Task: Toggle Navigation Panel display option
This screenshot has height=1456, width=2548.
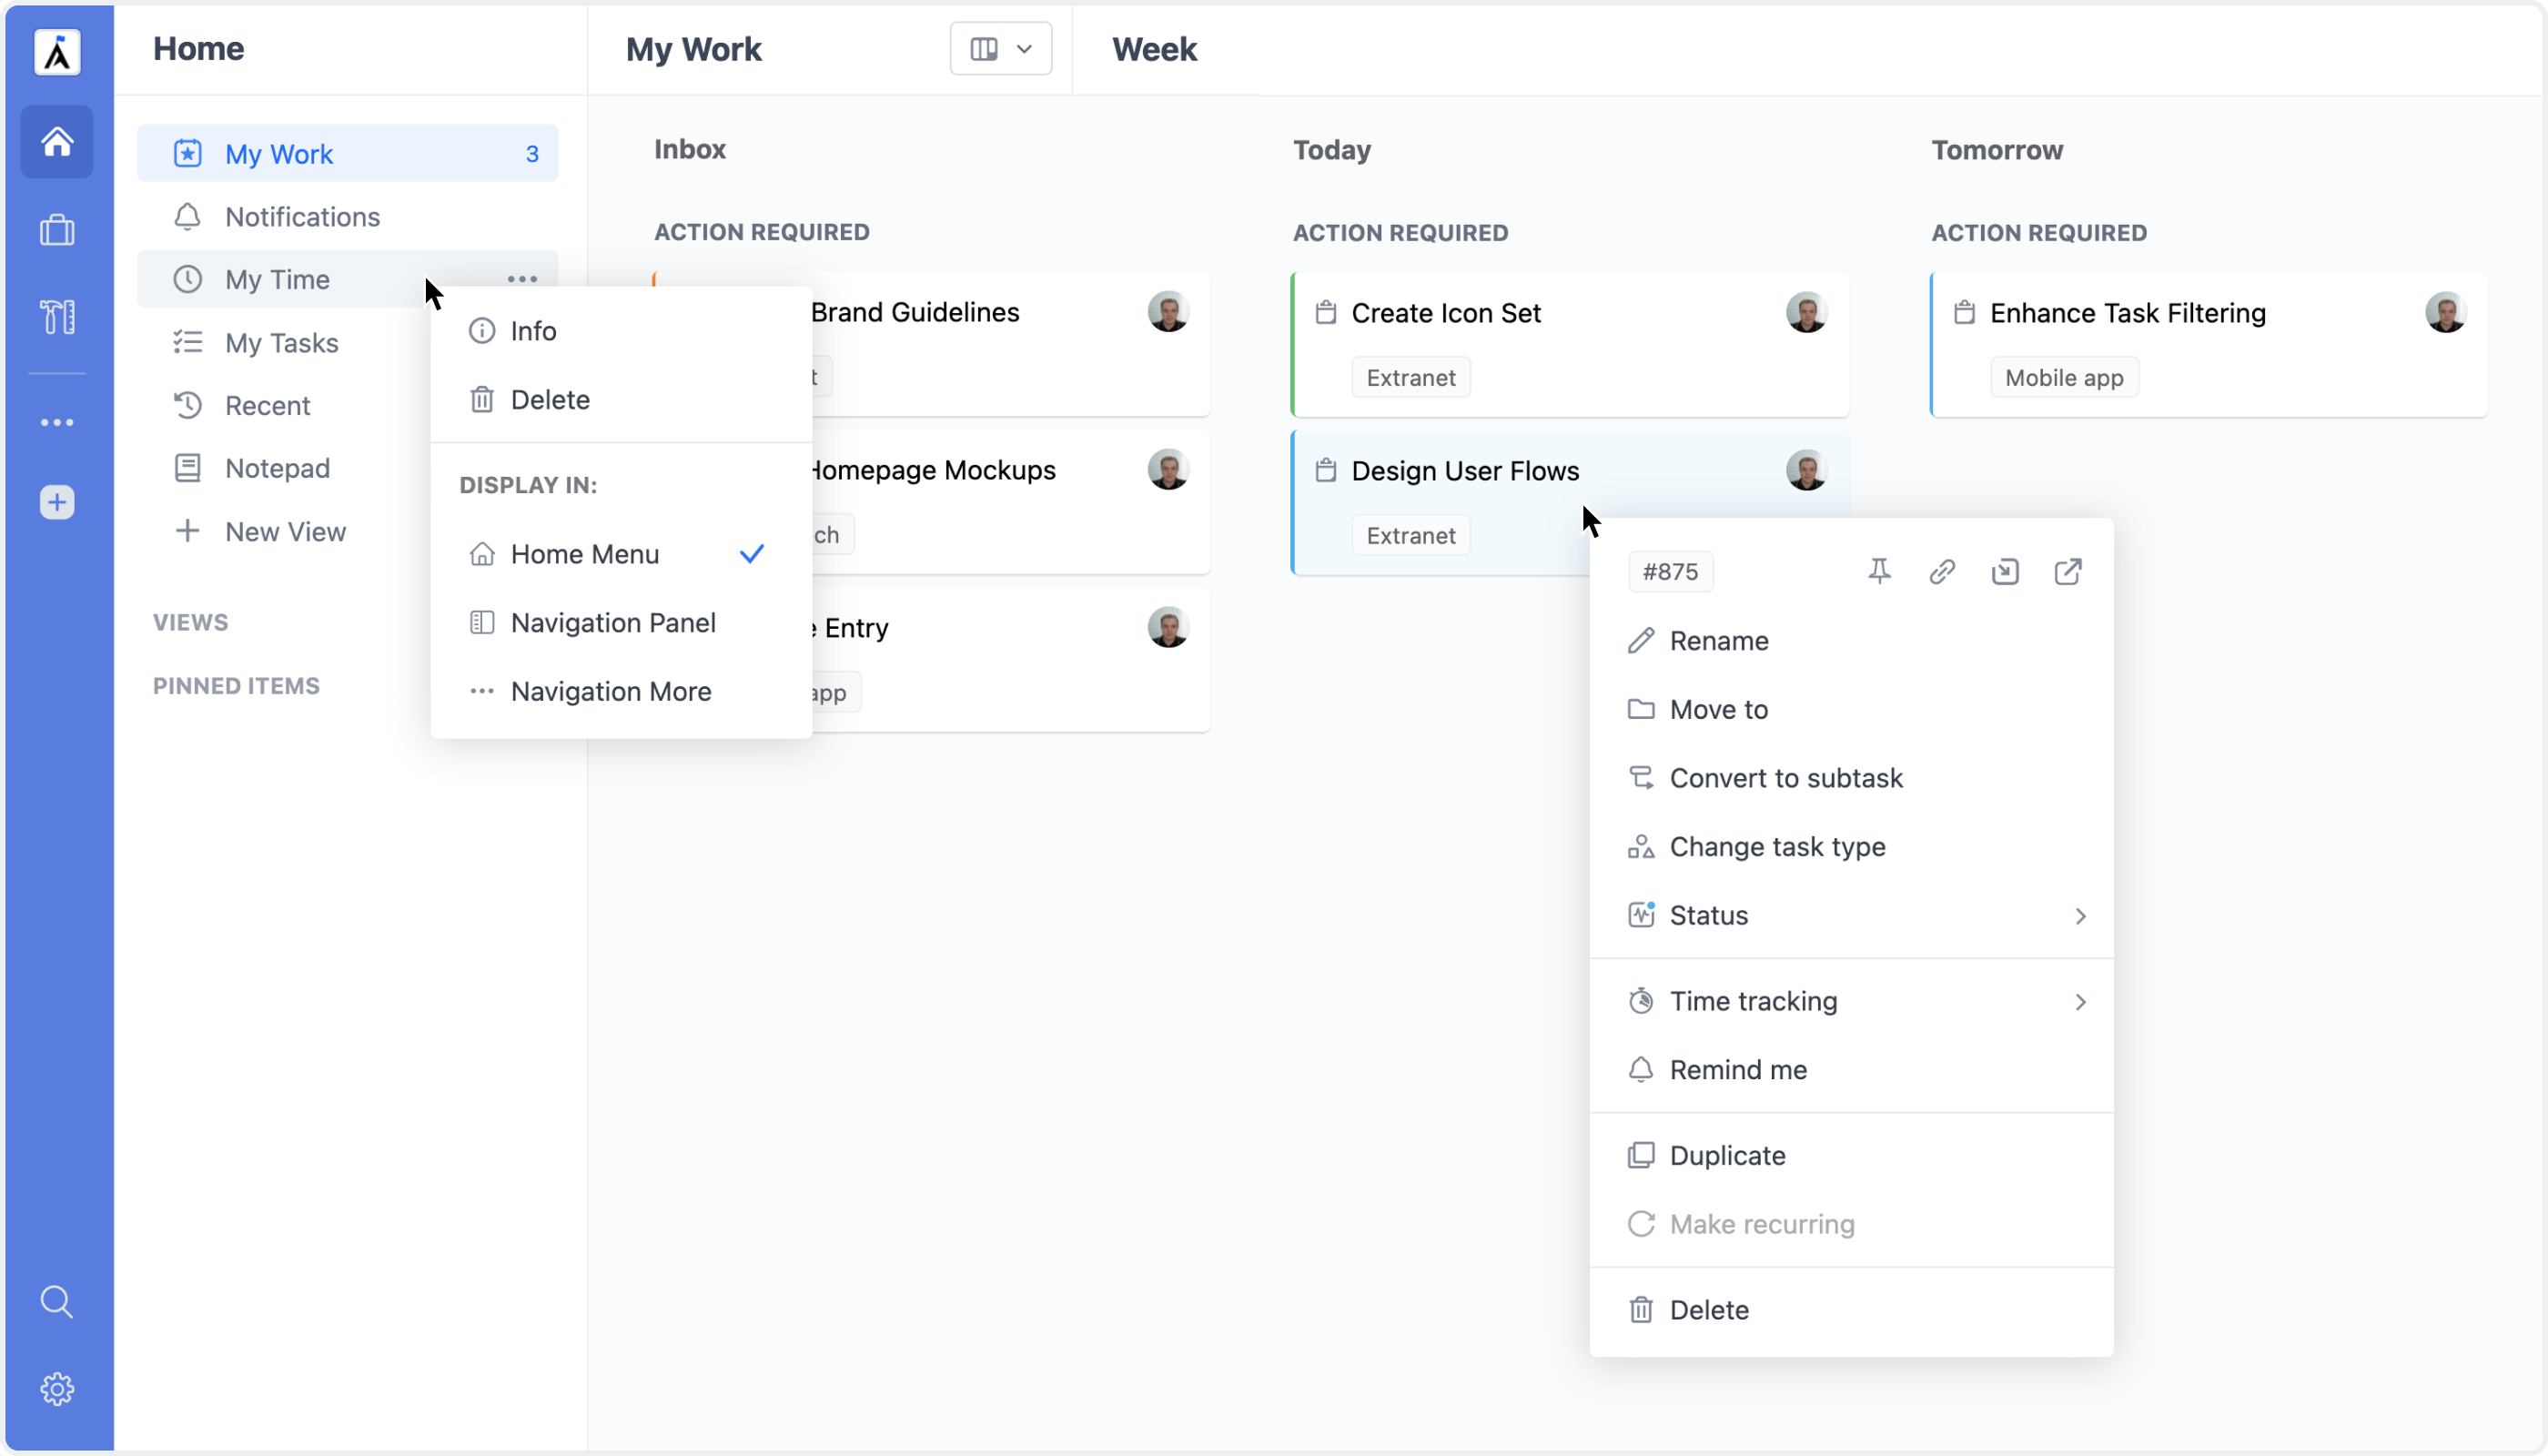Action: click(612, 622)
